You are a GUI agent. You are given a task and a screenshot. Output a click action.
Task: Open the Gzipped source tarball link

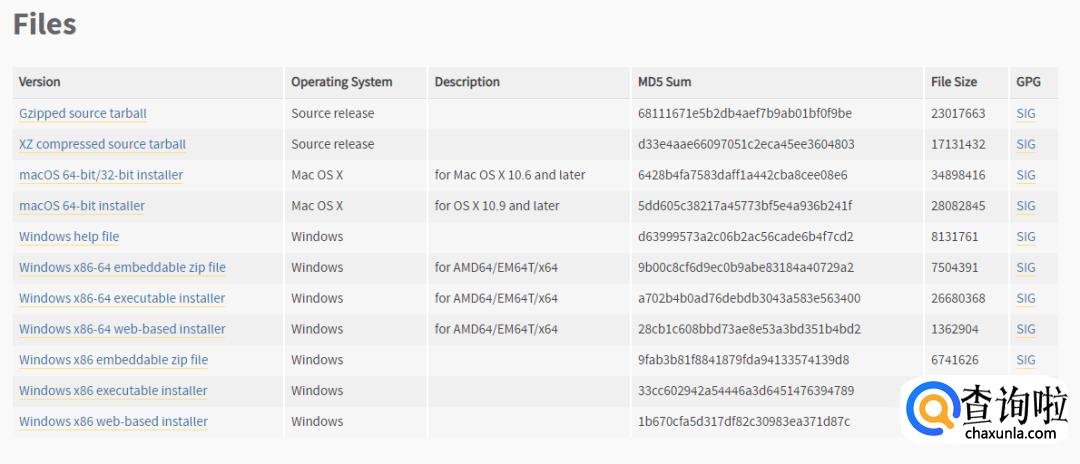83,114
